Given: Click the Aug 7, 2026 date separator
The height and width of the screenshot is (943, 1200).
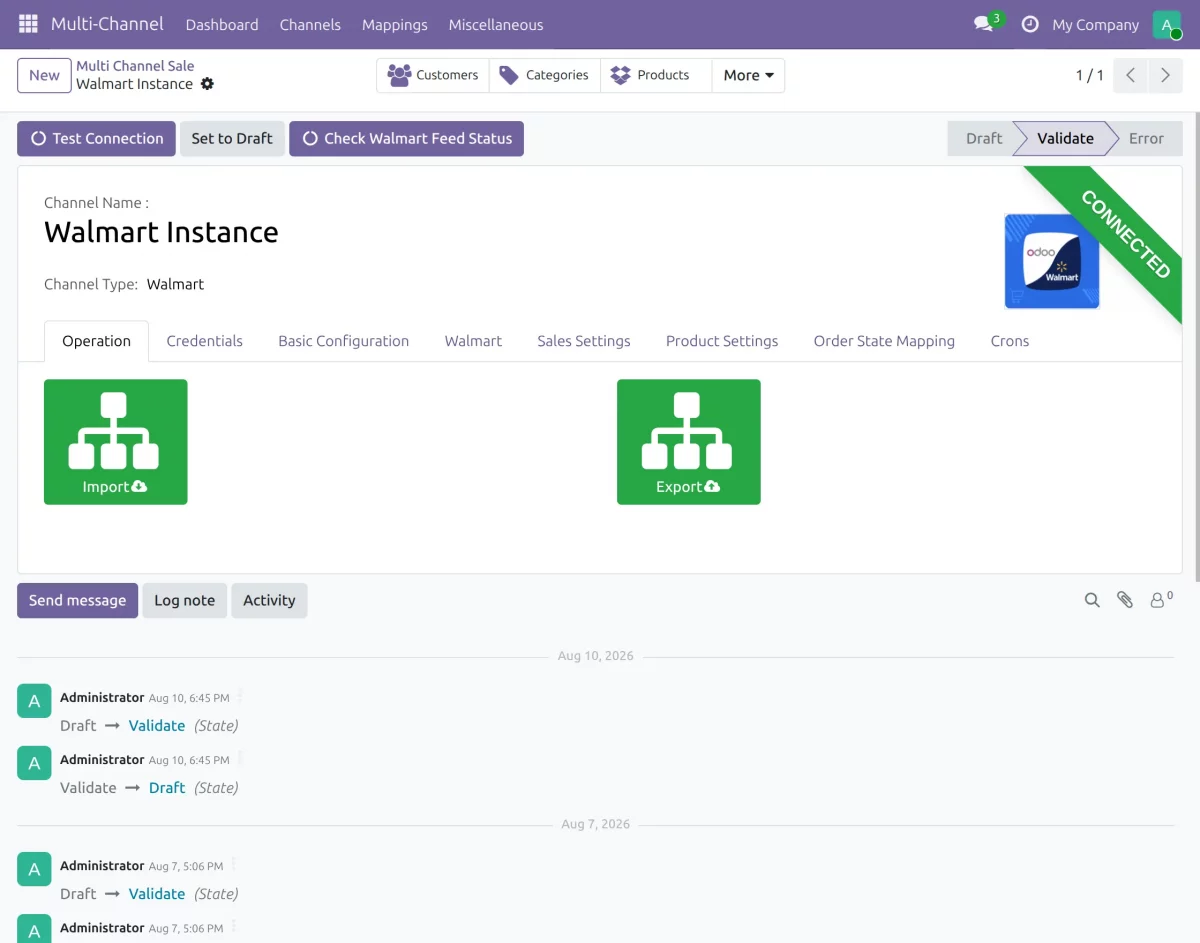Looking at the screenshot, I should point(595,824).
